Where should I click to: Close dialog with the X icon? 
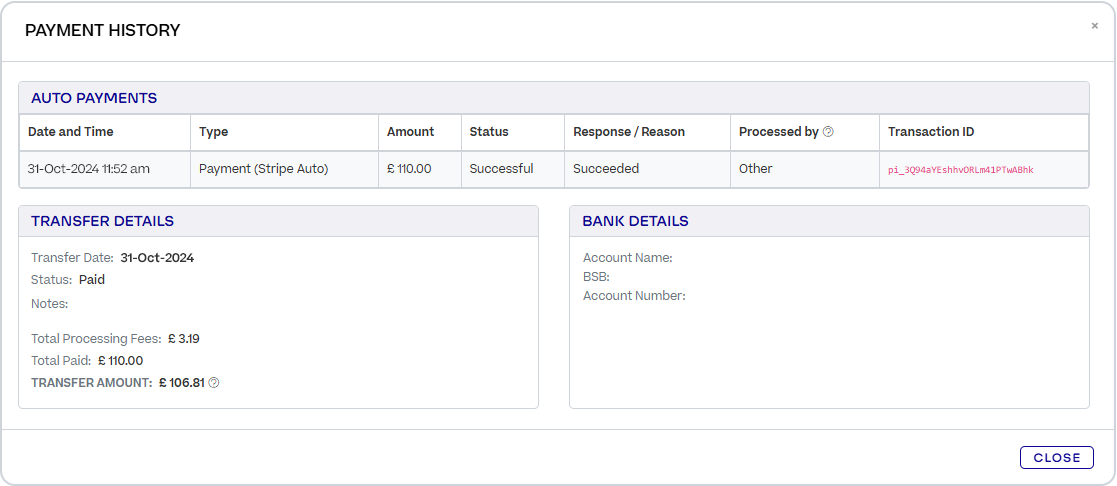coord(1095,26)
